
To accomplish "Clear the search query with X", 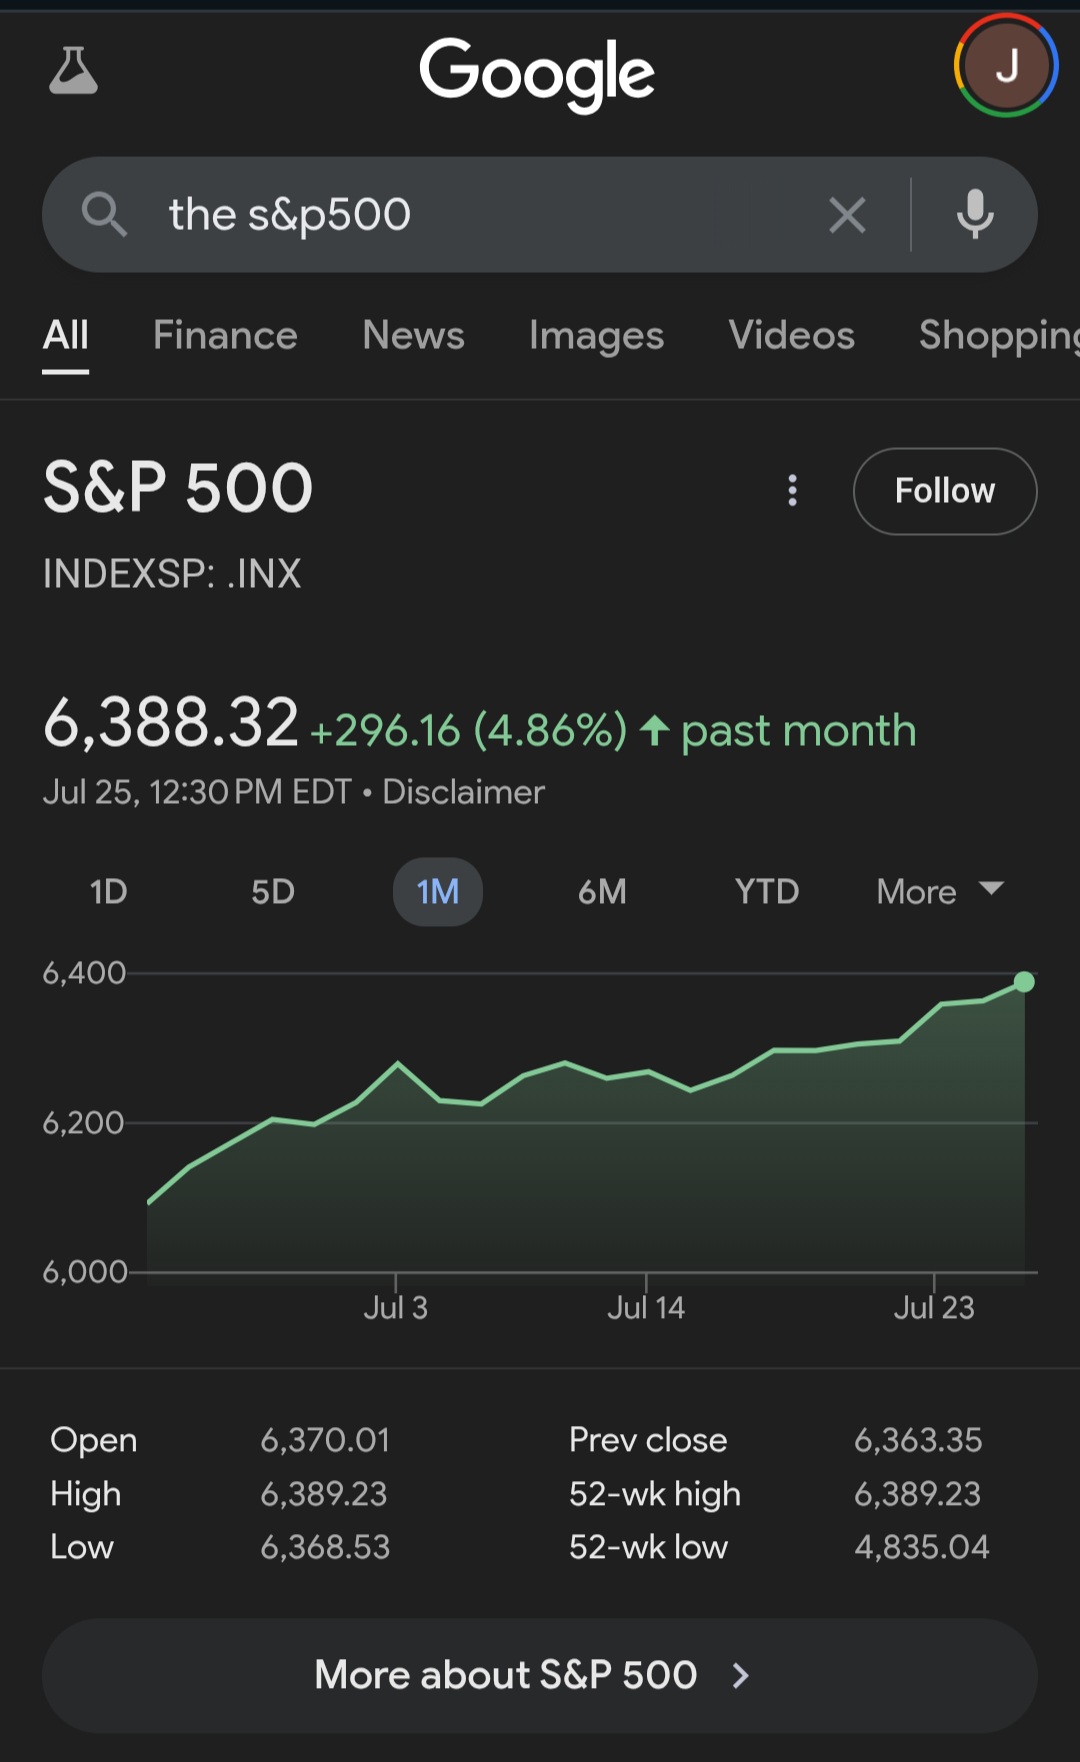I will (x=847, y=215).
